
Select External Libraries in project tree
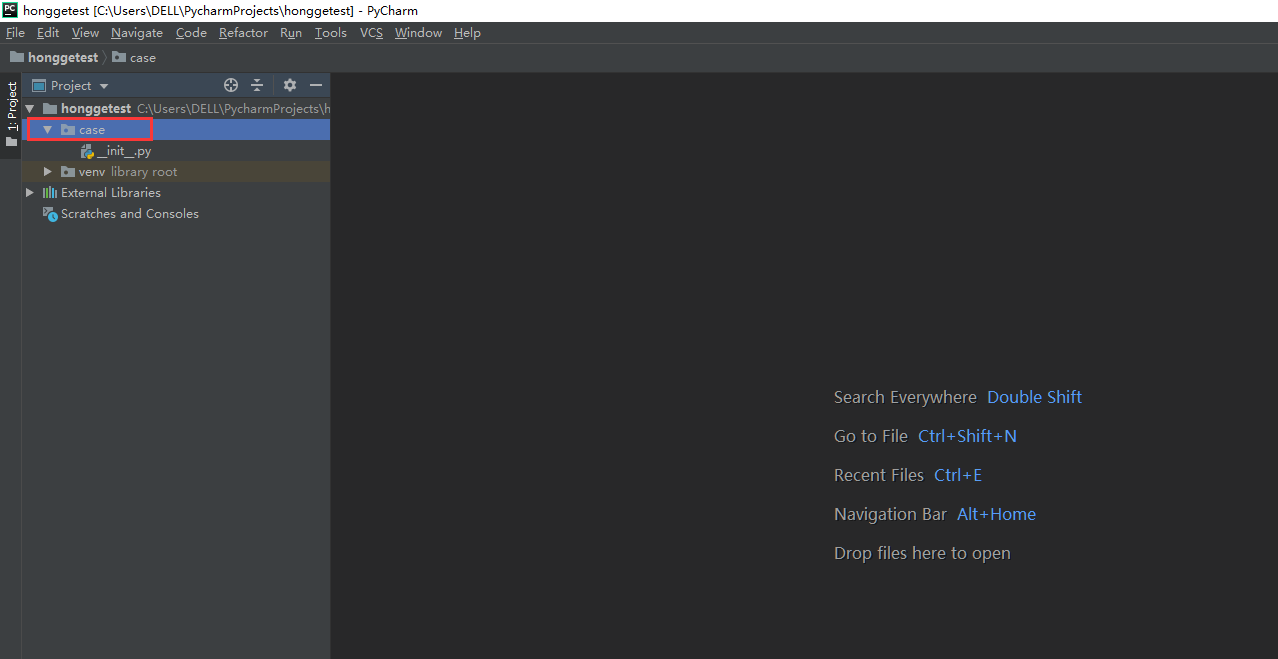pos(176,193)
